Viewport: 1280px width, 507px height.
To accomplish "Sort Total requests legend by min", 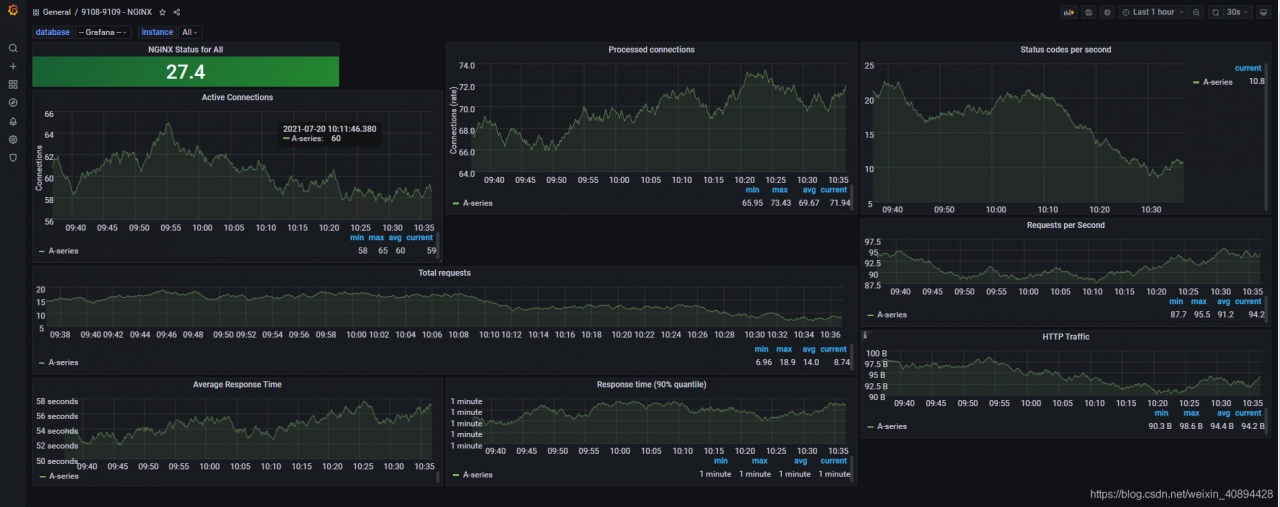I will coord(762,349).
